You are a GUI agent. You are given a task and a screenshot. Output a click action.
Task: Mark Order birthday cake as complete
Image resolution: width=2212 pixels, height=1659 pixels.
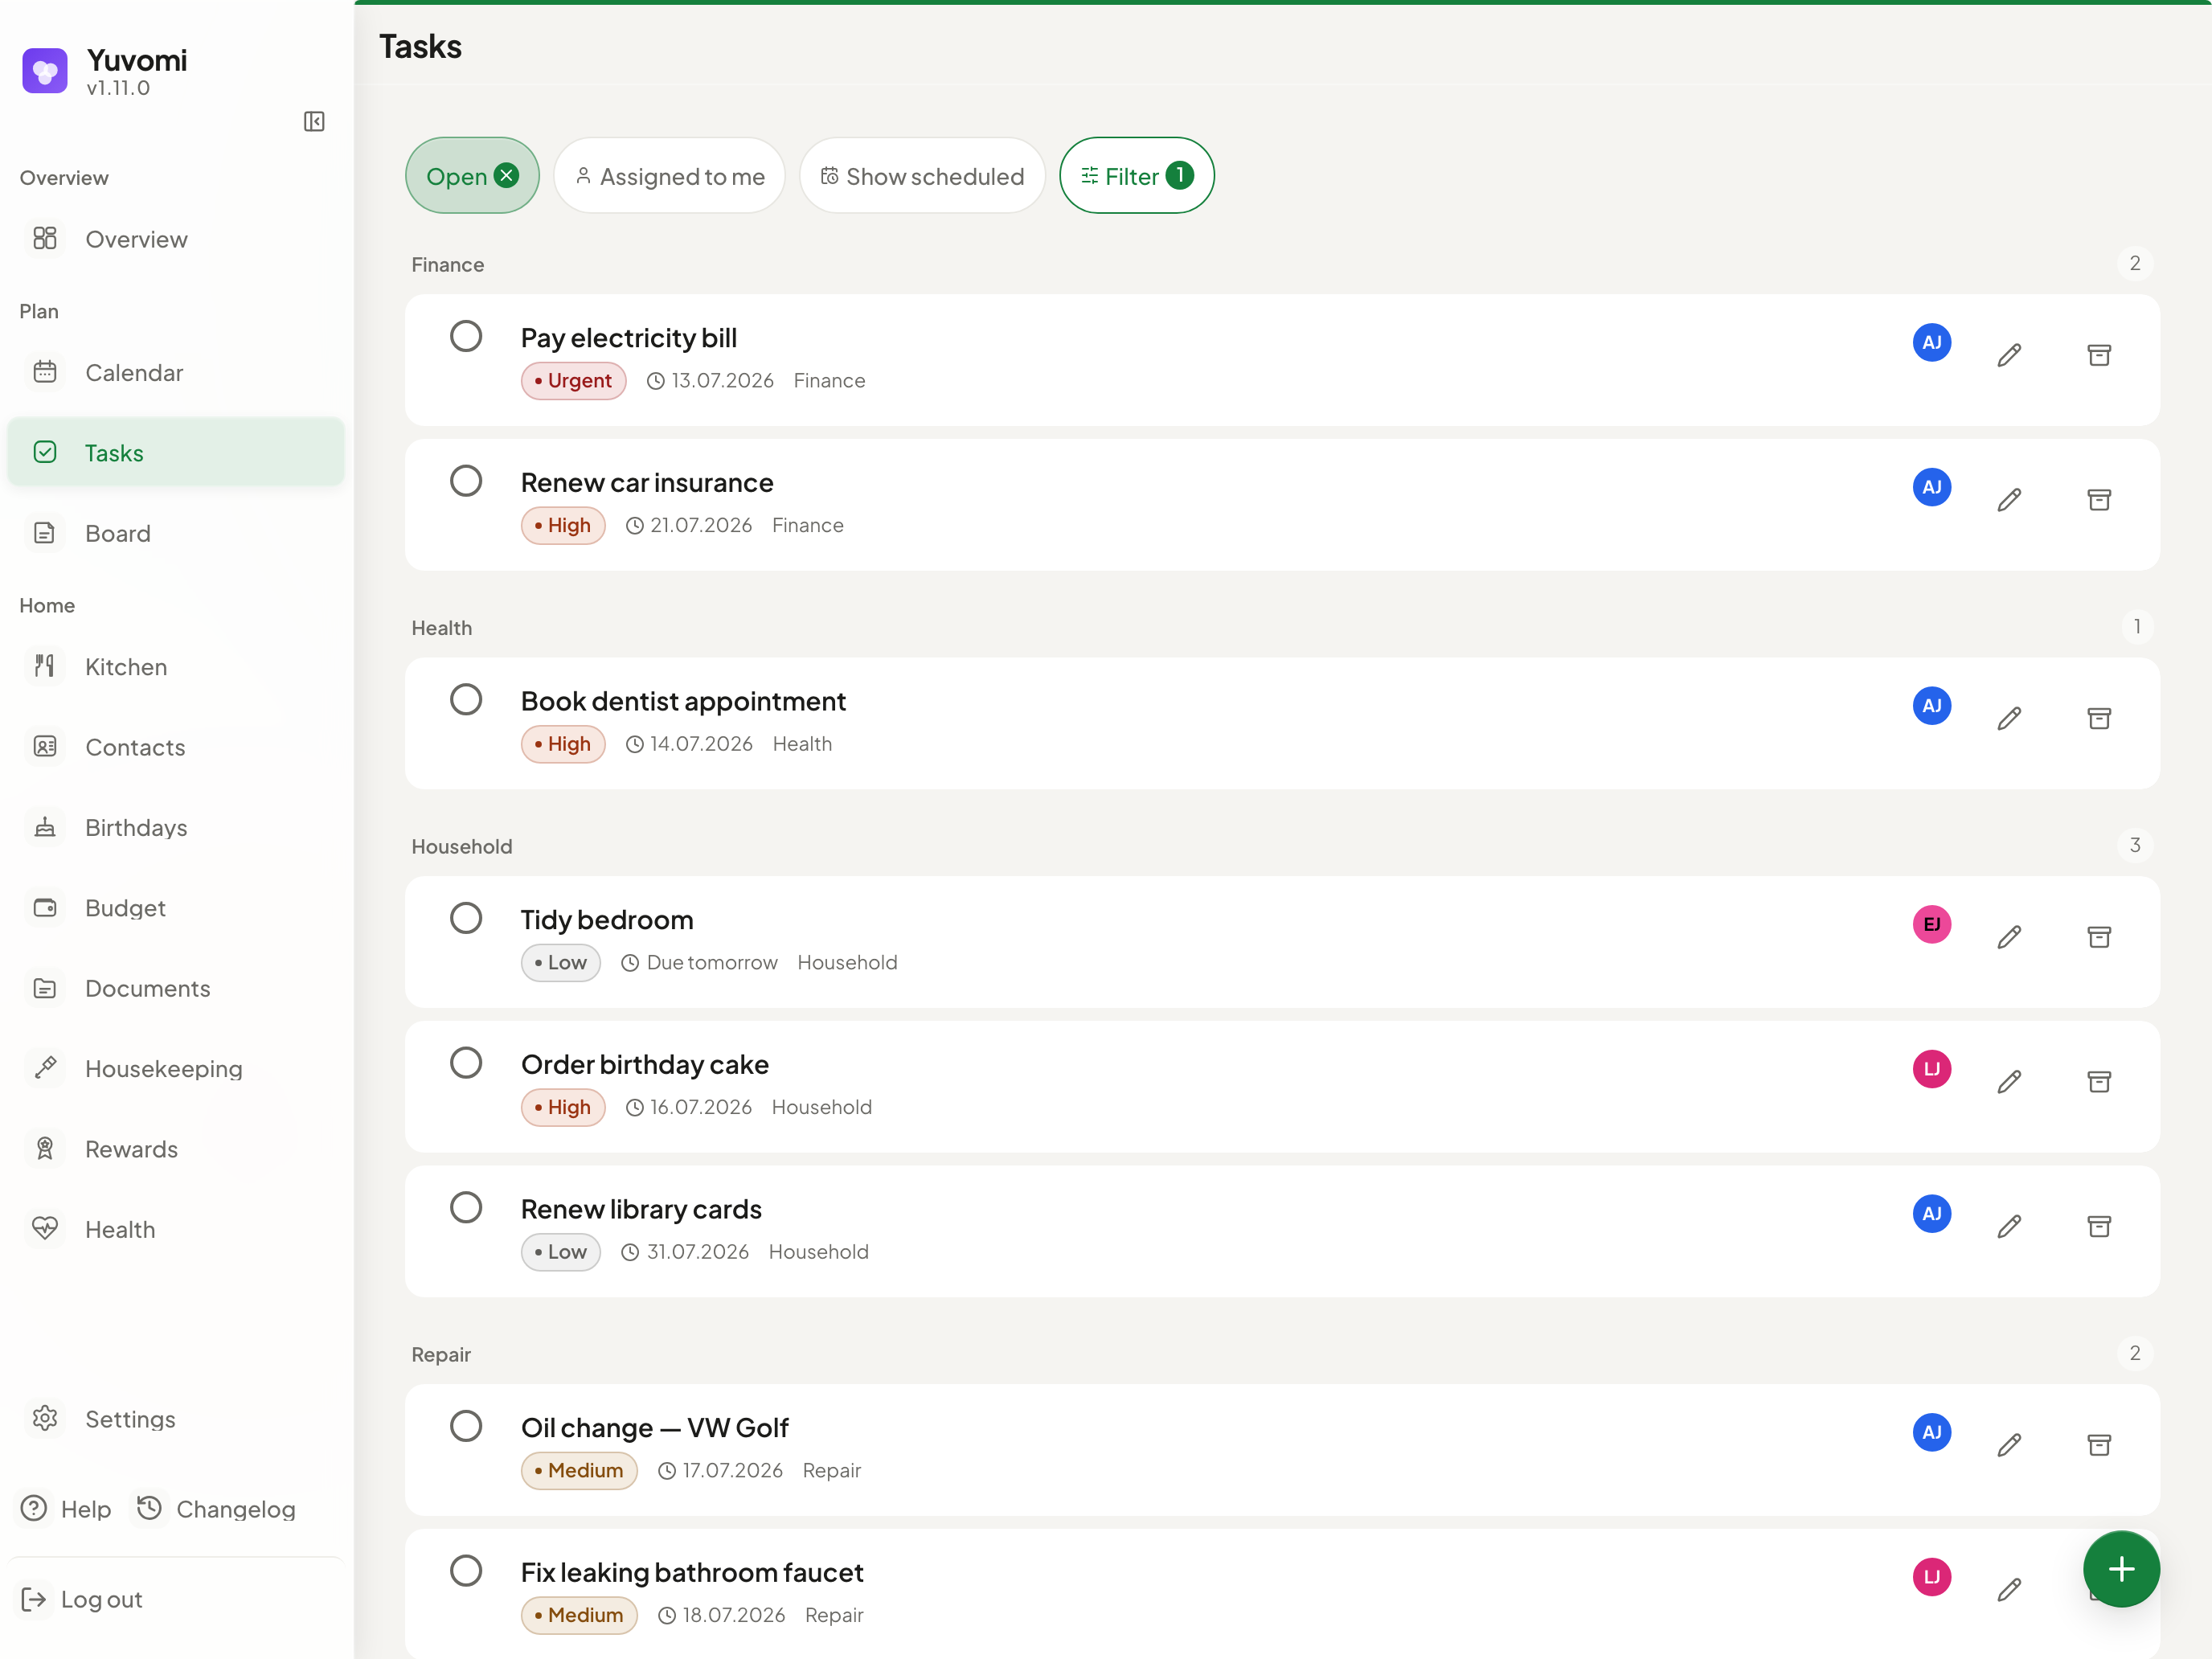(466, 1062)
